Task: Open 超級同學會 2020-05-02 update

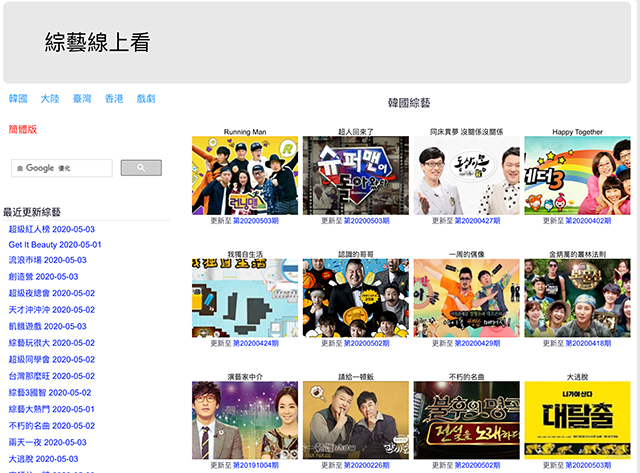Action: [52, 360]
